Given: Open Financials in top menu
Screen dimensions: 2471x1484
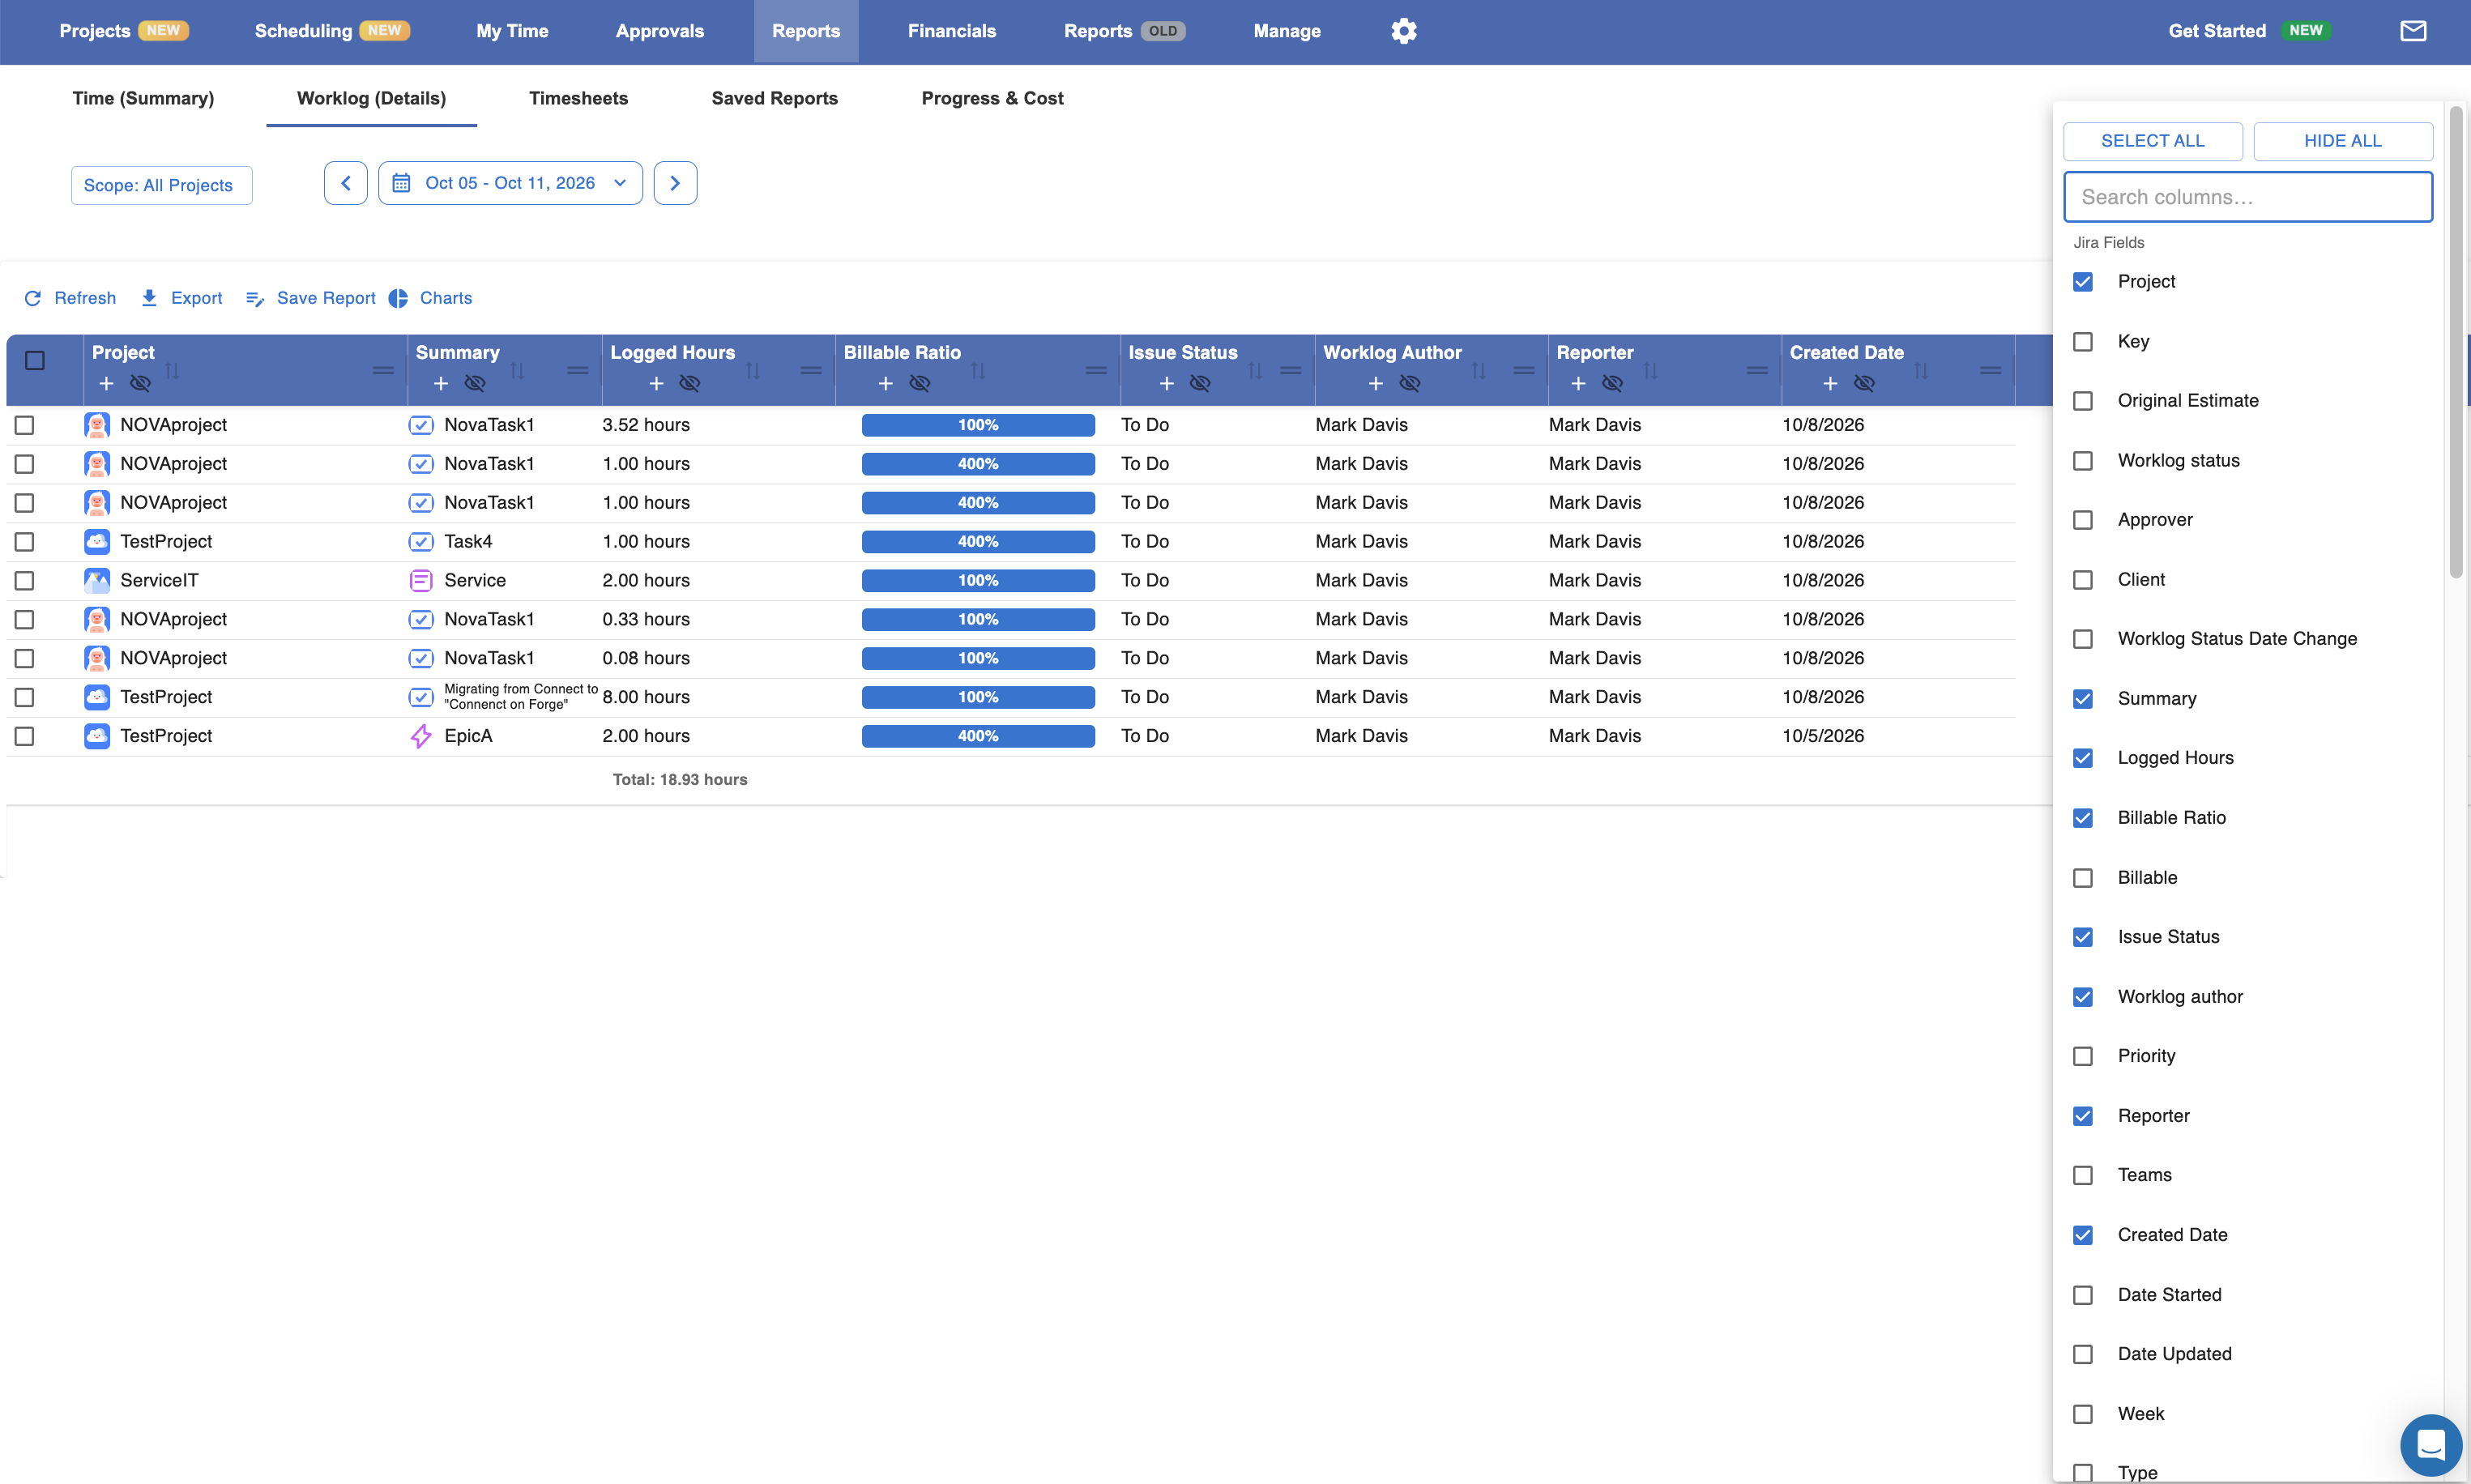Looking at the screenshot, I should [952, 31].
